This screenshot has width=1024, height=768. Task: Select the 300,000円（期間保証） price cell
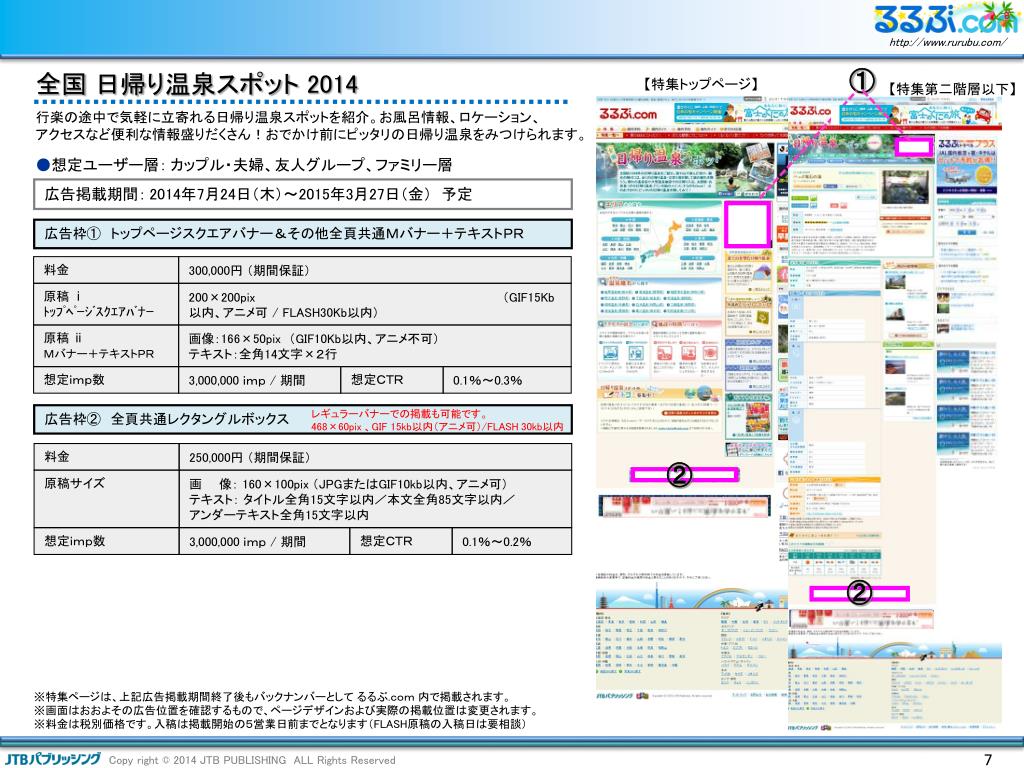(x=375, y=270)
